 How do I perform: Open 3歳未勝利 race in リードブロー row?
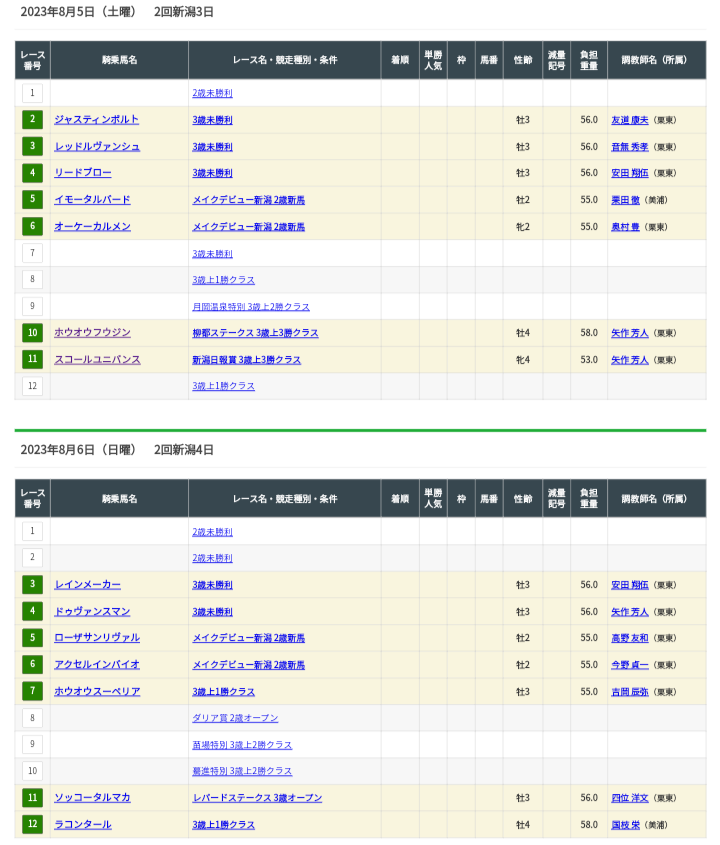click(x=212, y=173)
